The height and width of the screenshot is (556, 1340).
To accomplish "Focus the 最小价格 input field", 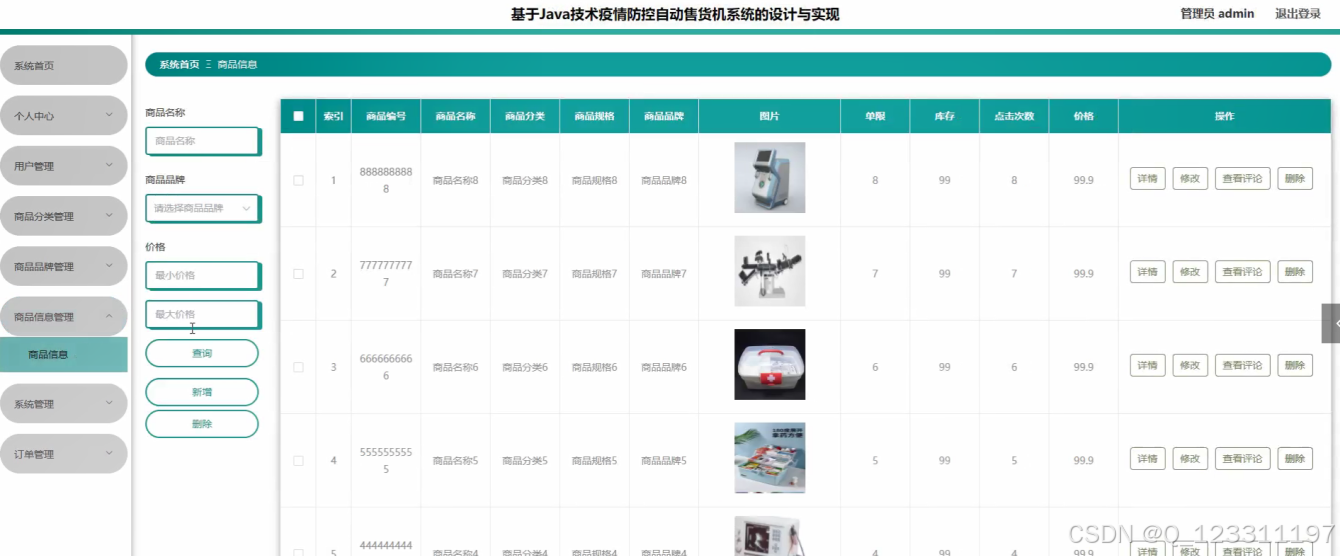I will click(203, 275).
